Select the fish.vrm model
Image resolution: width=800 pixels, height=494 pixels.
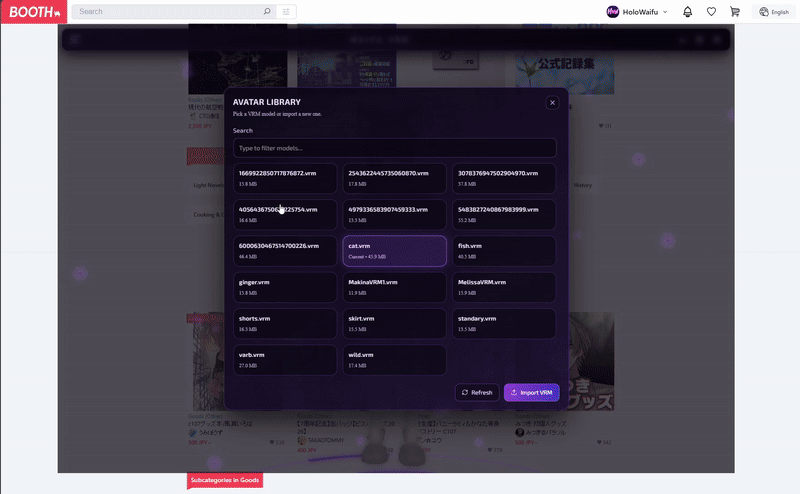click(x=503, y=251)
